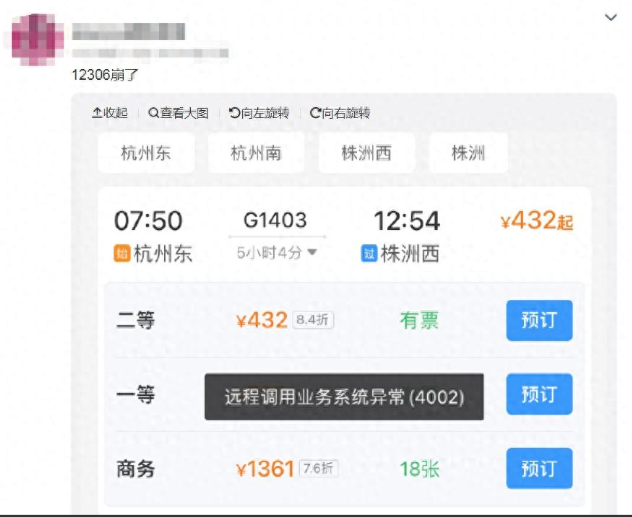The width and height of the screenshot is (632, 517).
Task: Open the post options chevron at top right
Action: 611,17
